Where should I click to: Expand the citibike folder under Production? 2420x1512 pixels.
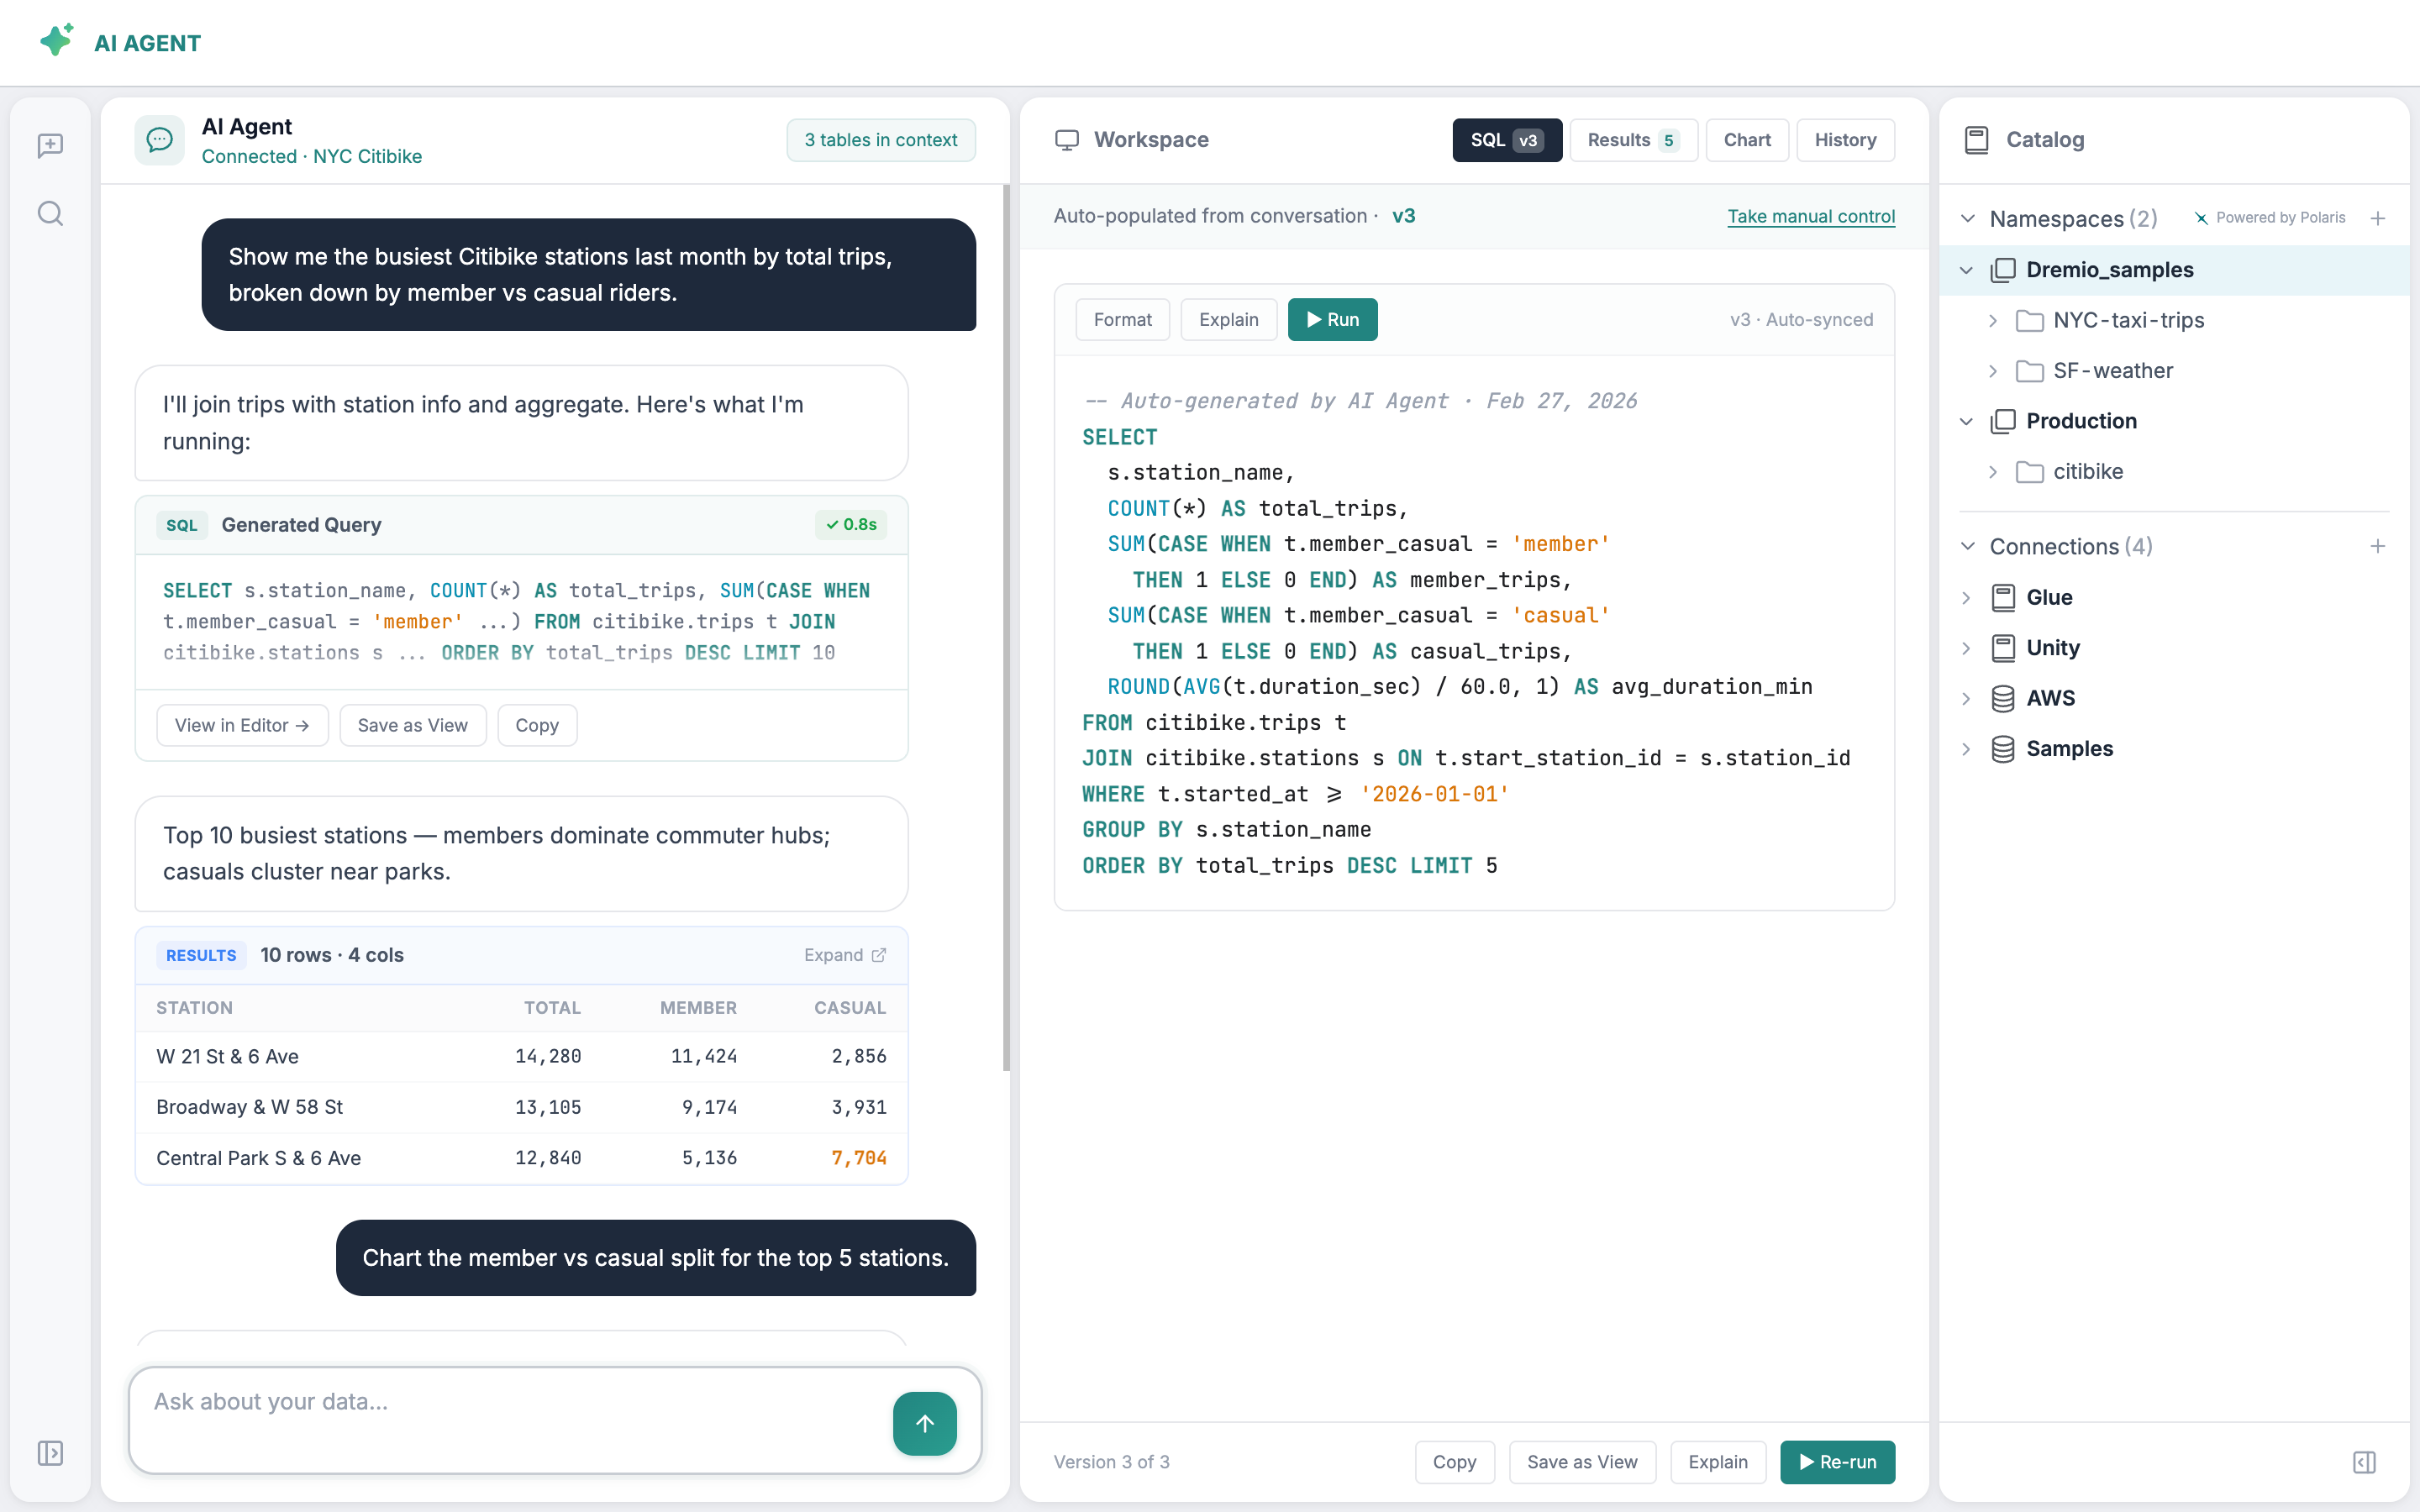[x=1993, y=471]
